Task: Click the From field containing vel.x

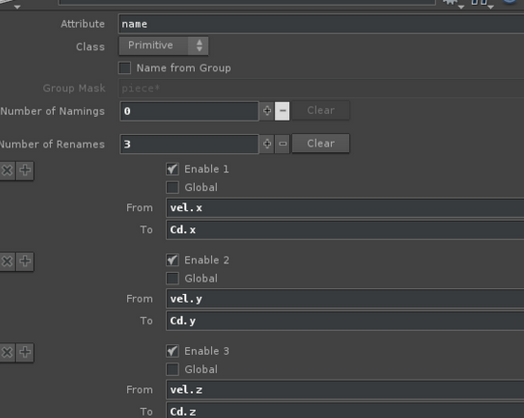Action: click(345, 208)
